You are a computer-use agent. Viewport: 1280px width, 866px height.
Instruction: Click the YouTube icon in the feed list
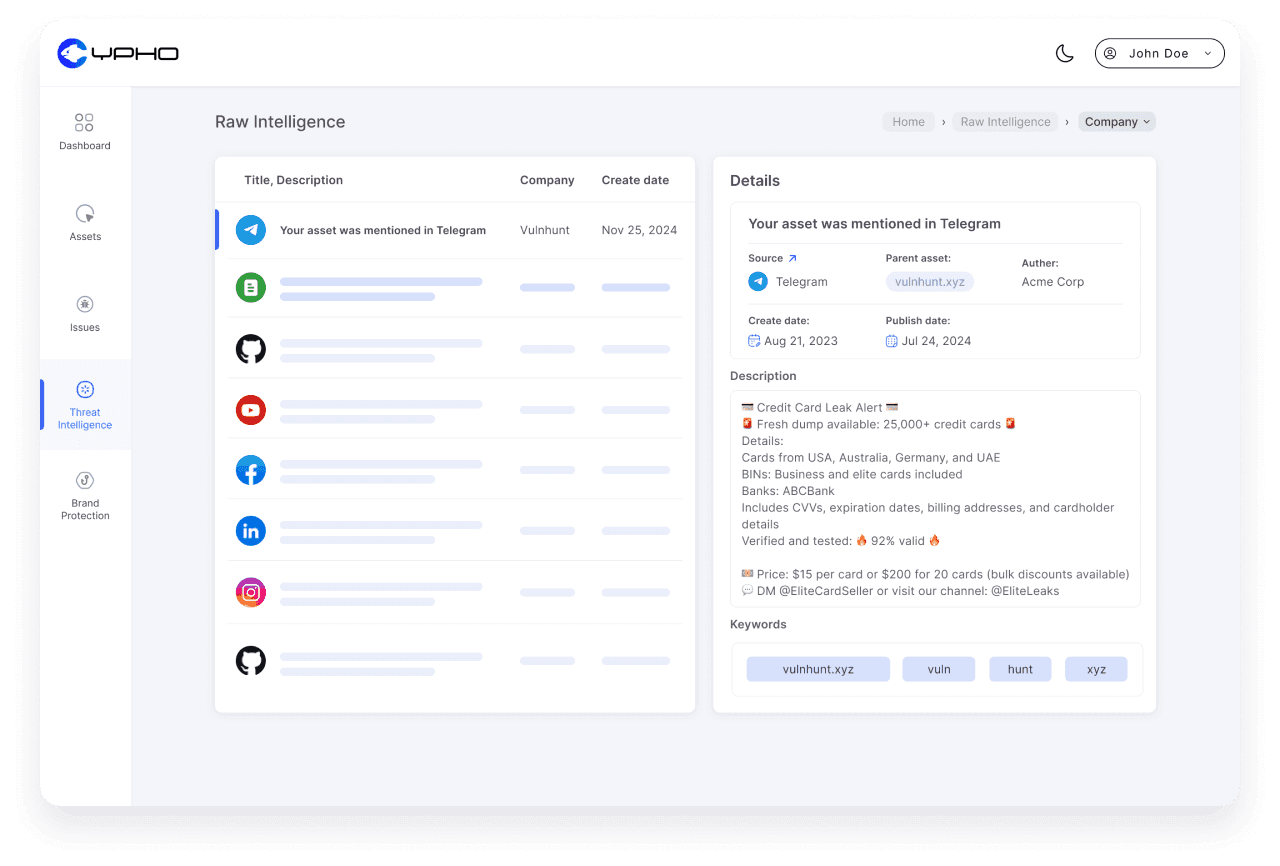tap(250, 409)
